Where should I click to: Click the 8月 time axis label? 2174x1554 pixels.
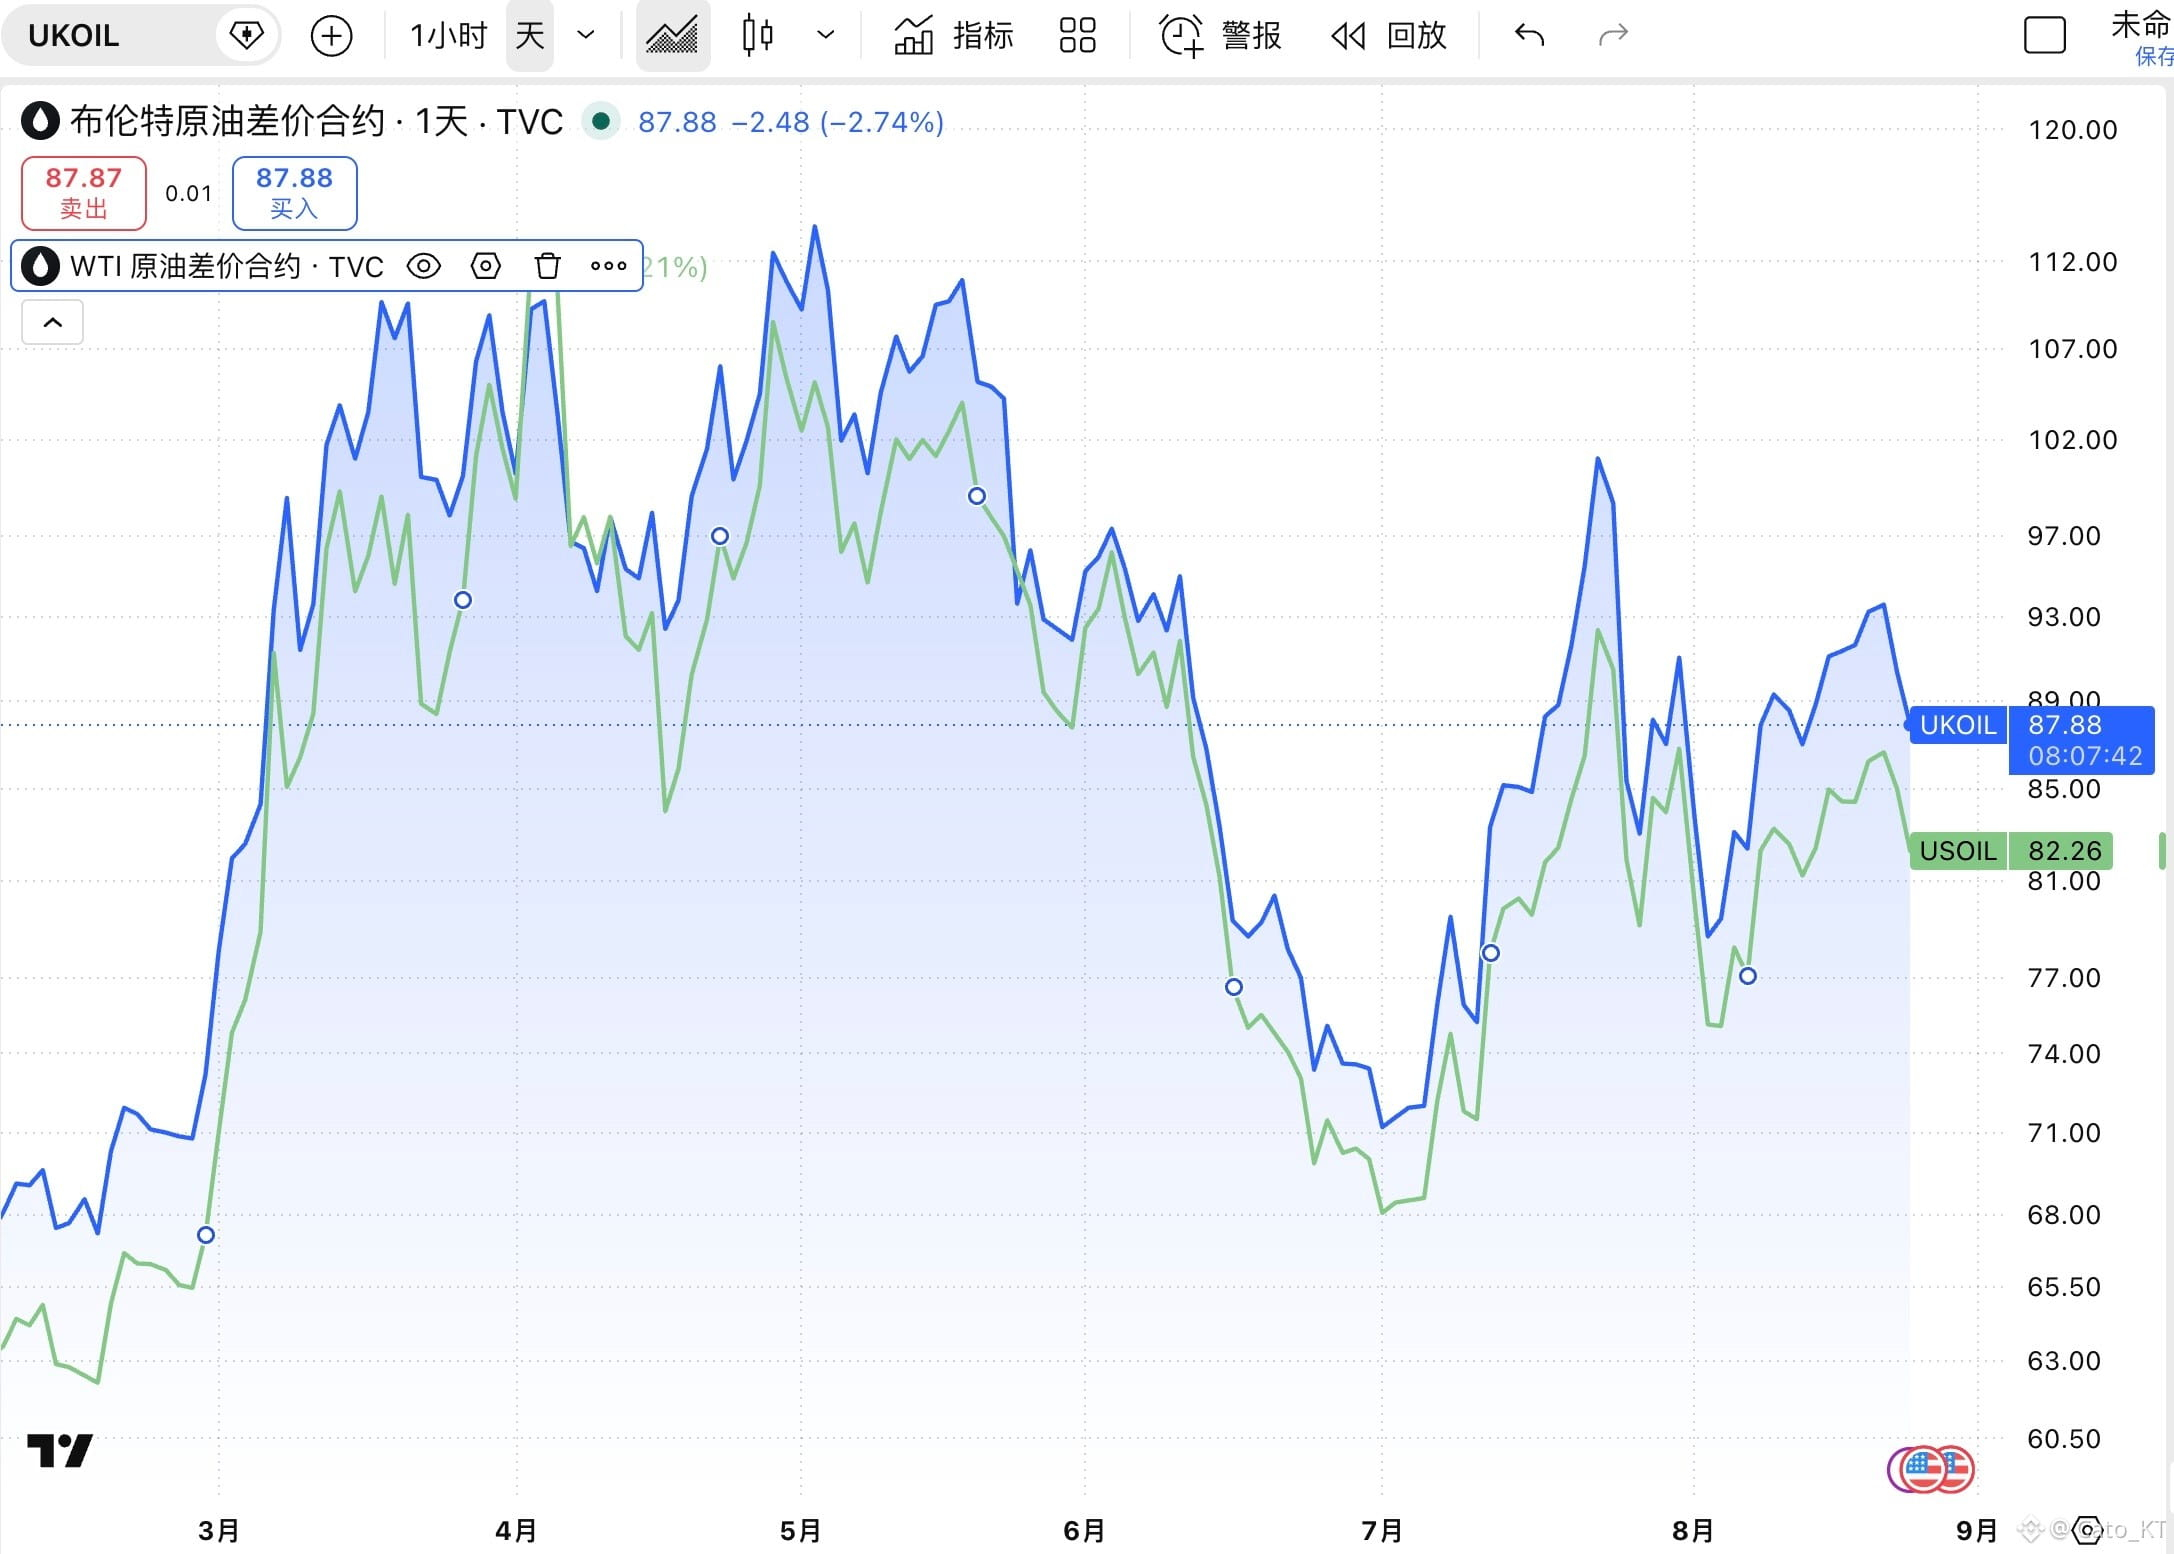(1693, 1531)
